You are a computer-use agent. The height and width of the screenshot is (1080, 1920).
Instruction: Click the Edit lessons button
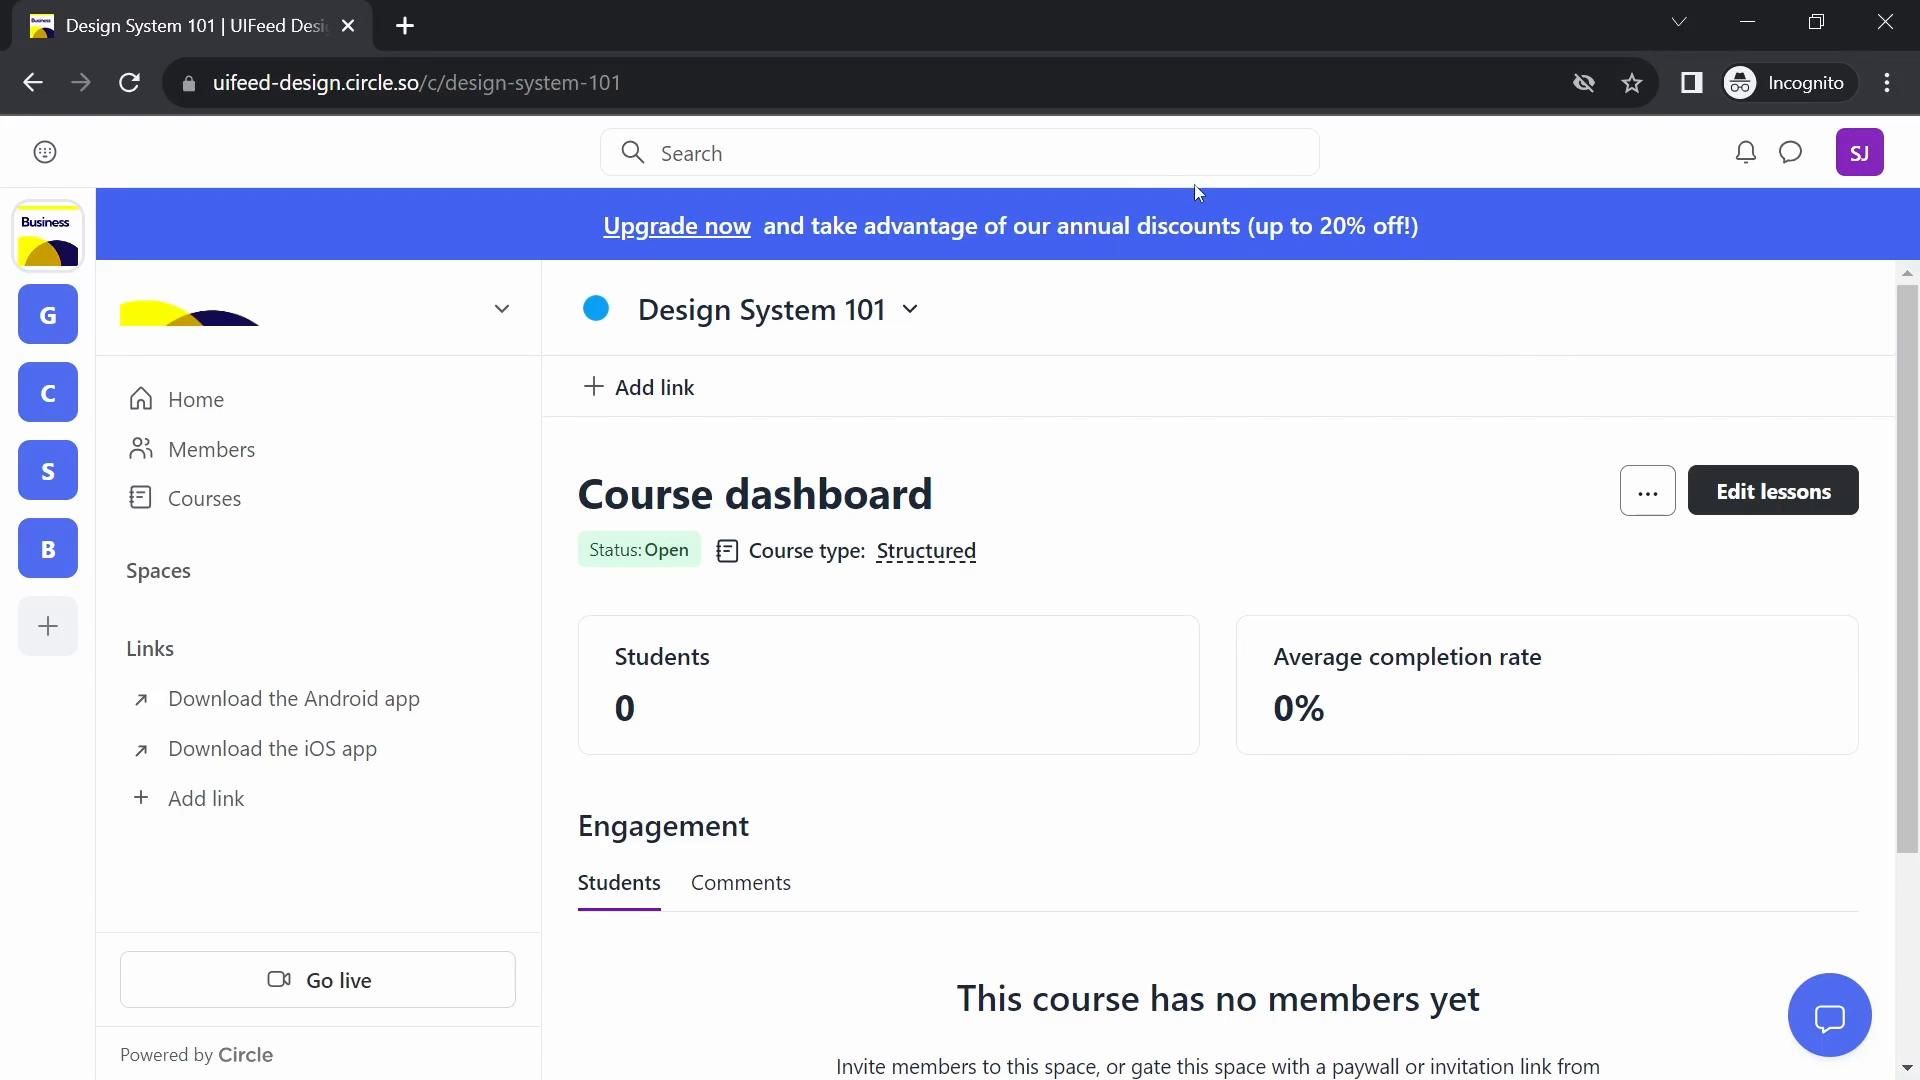pyautogui.click(x=1772, y=491)
